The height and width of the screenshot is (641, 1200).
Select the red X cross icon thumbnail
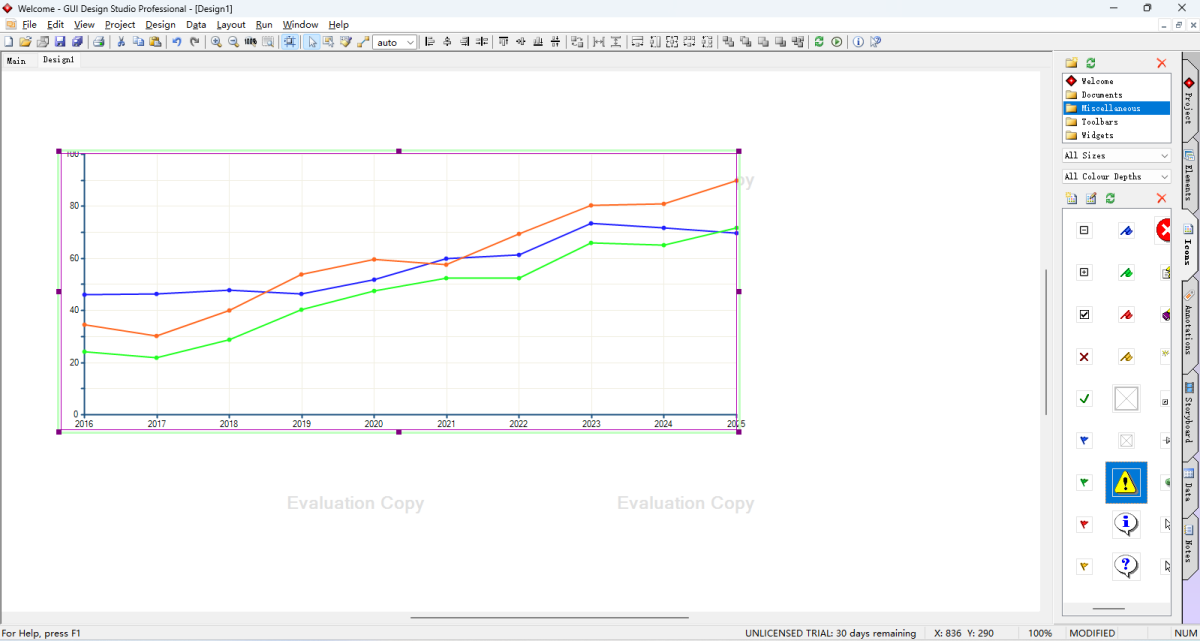[x=1084, y=357]
